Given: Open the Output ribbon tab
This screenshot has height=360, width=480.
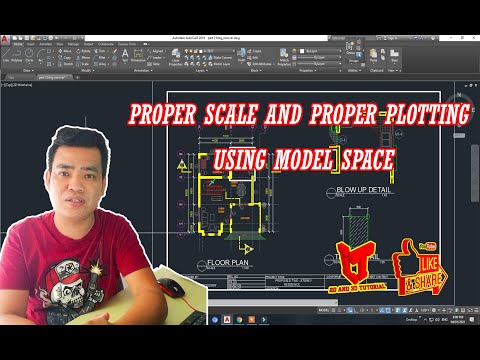Looking at the screenshot, I should coord(89,44).
